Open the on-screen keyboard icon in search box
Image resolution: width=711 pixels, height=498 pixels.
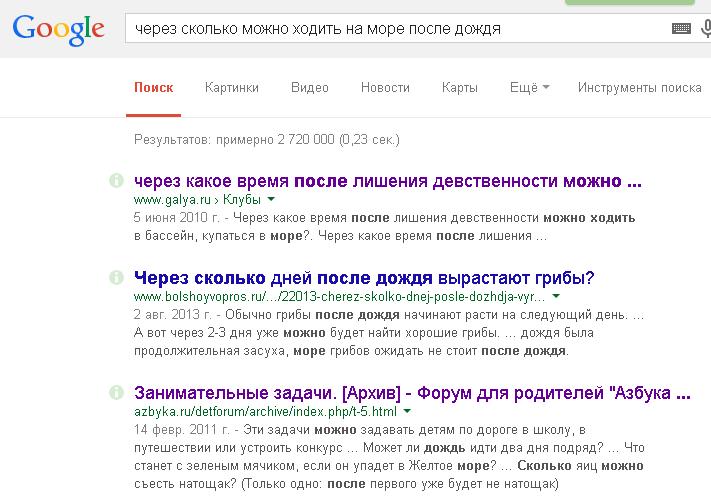point(681,29)
